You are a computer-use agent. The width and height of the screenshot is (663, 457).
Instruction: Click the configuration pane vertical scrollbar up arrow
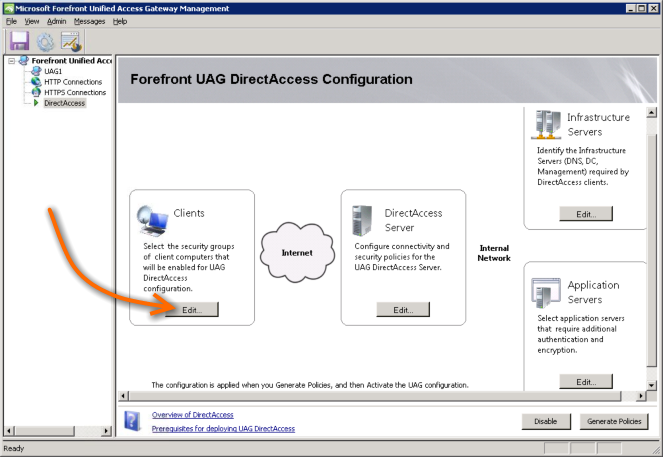pos(652,112)
